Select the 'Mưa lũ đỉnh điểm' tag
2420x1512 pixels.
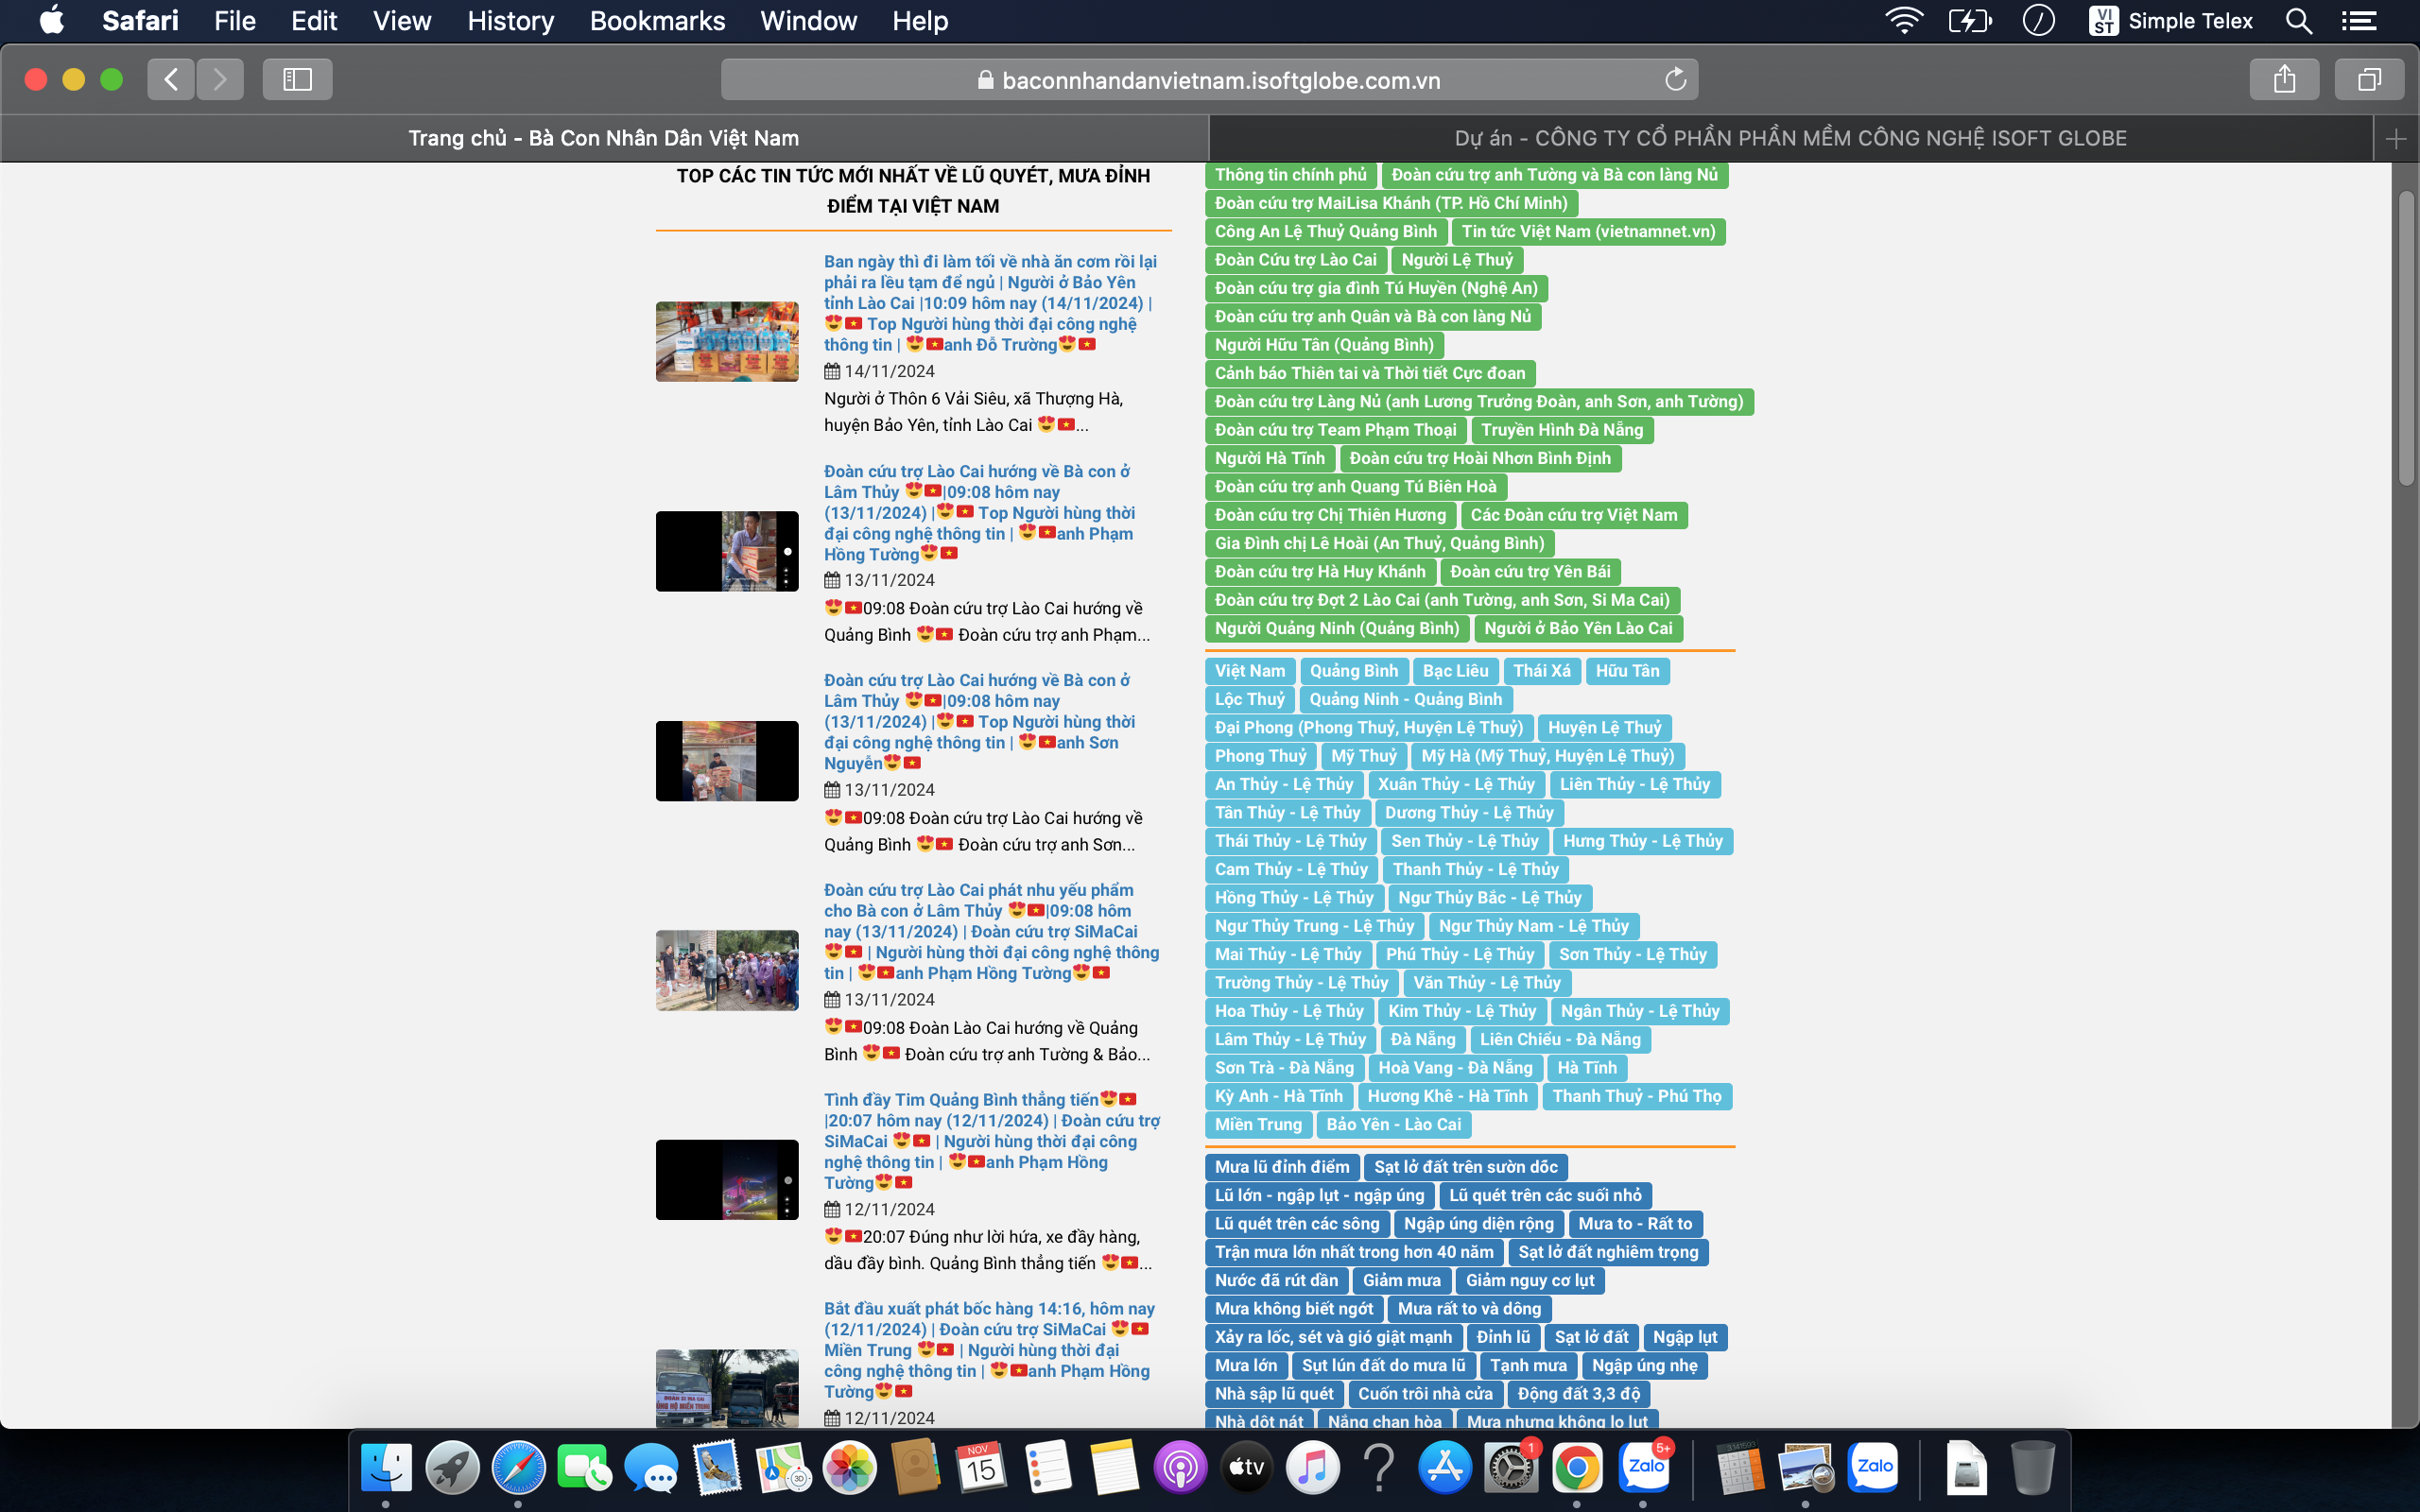tap(1282, 1167)
